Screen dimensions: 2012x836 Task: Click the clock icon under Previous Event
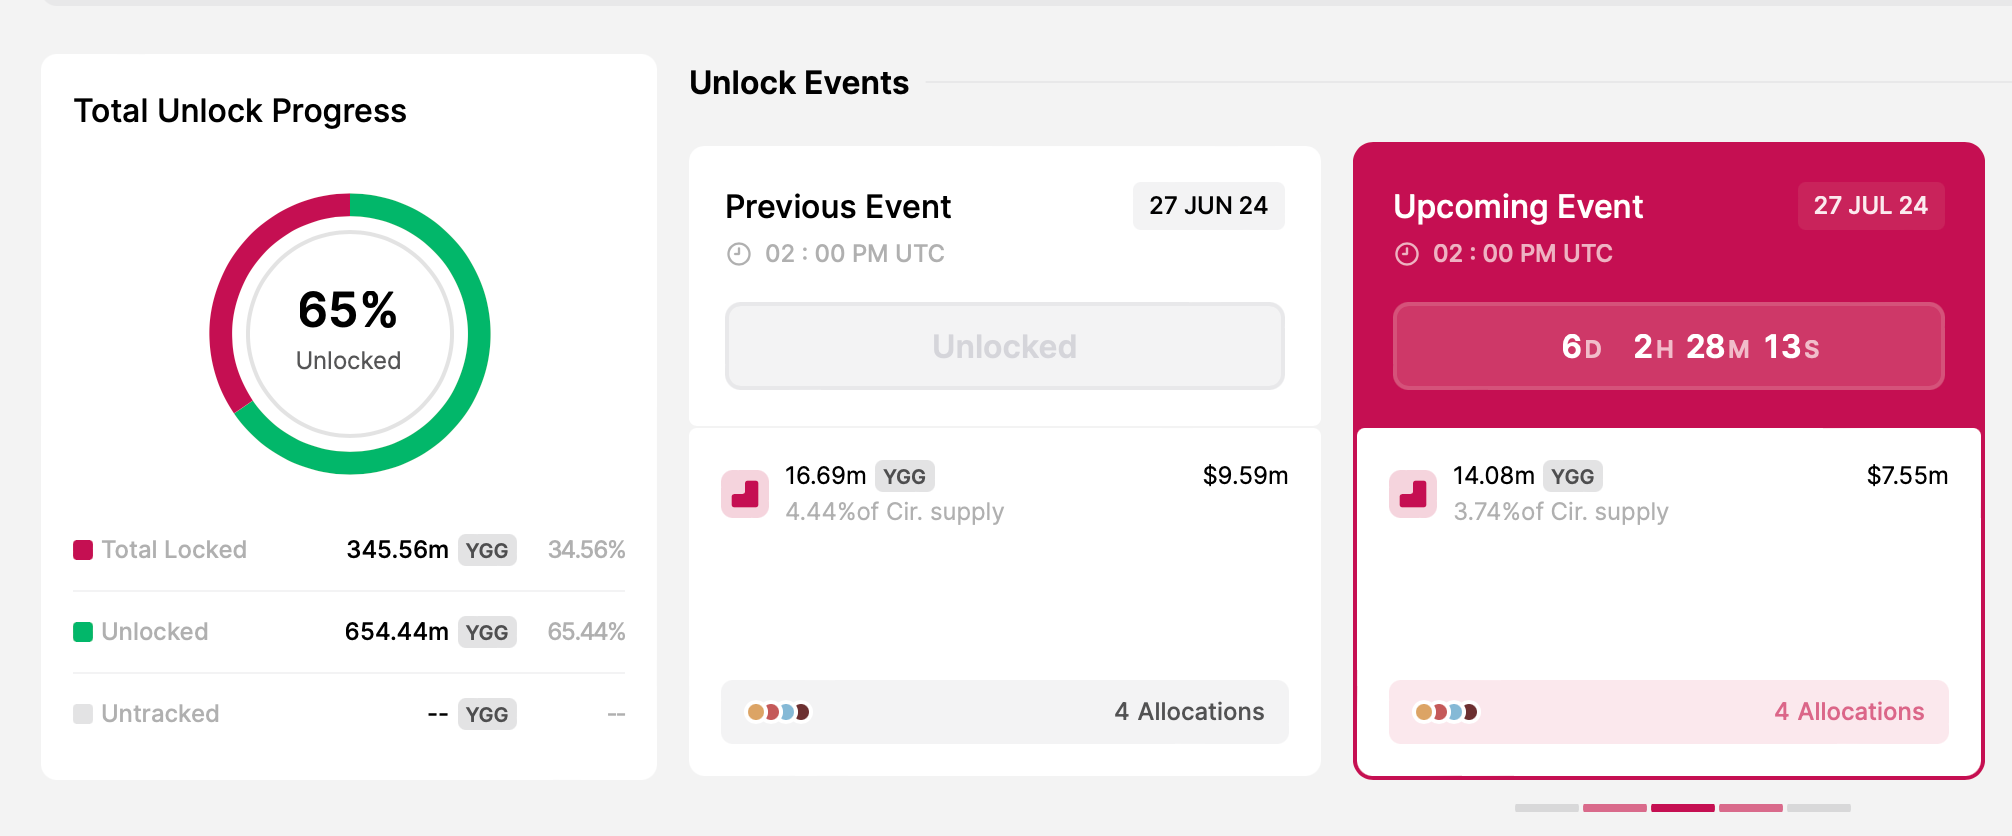tap(738, 254)
